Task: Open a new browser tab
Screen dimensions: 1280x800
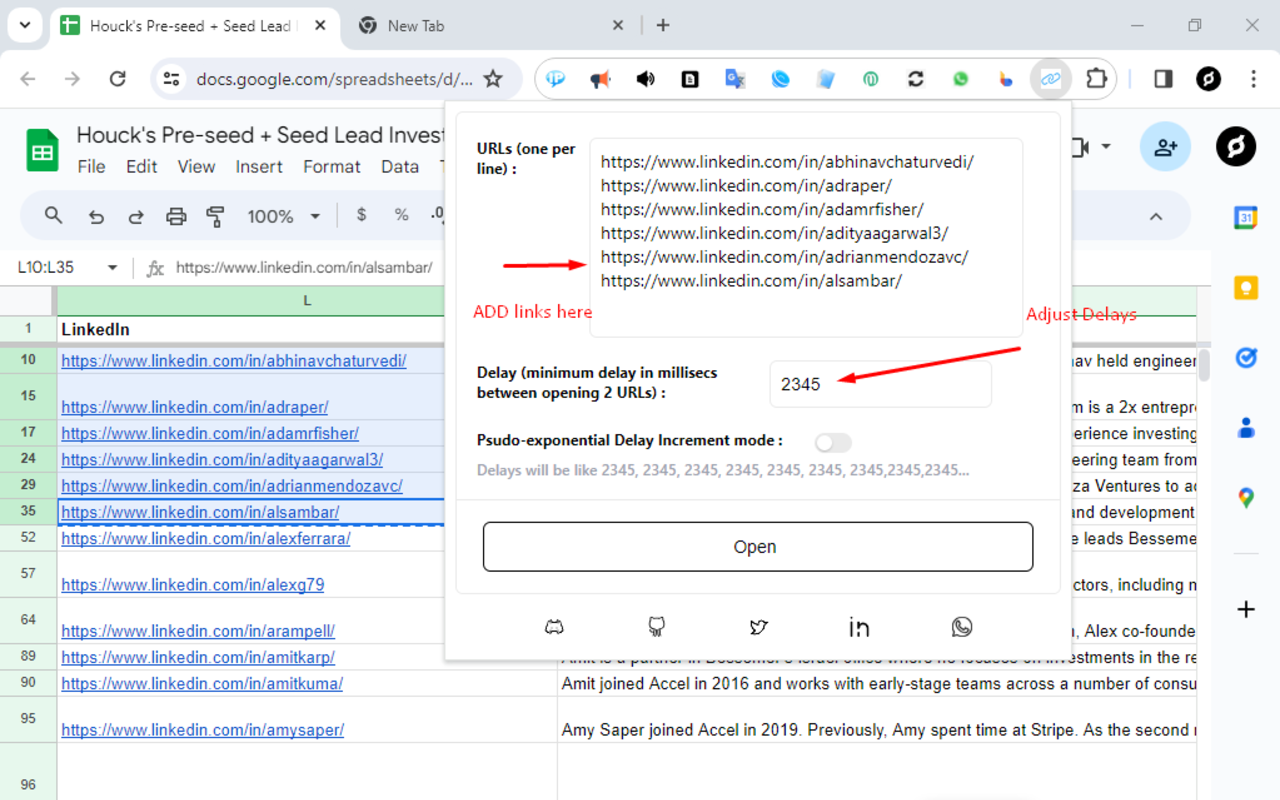Action: click(663, 25)
